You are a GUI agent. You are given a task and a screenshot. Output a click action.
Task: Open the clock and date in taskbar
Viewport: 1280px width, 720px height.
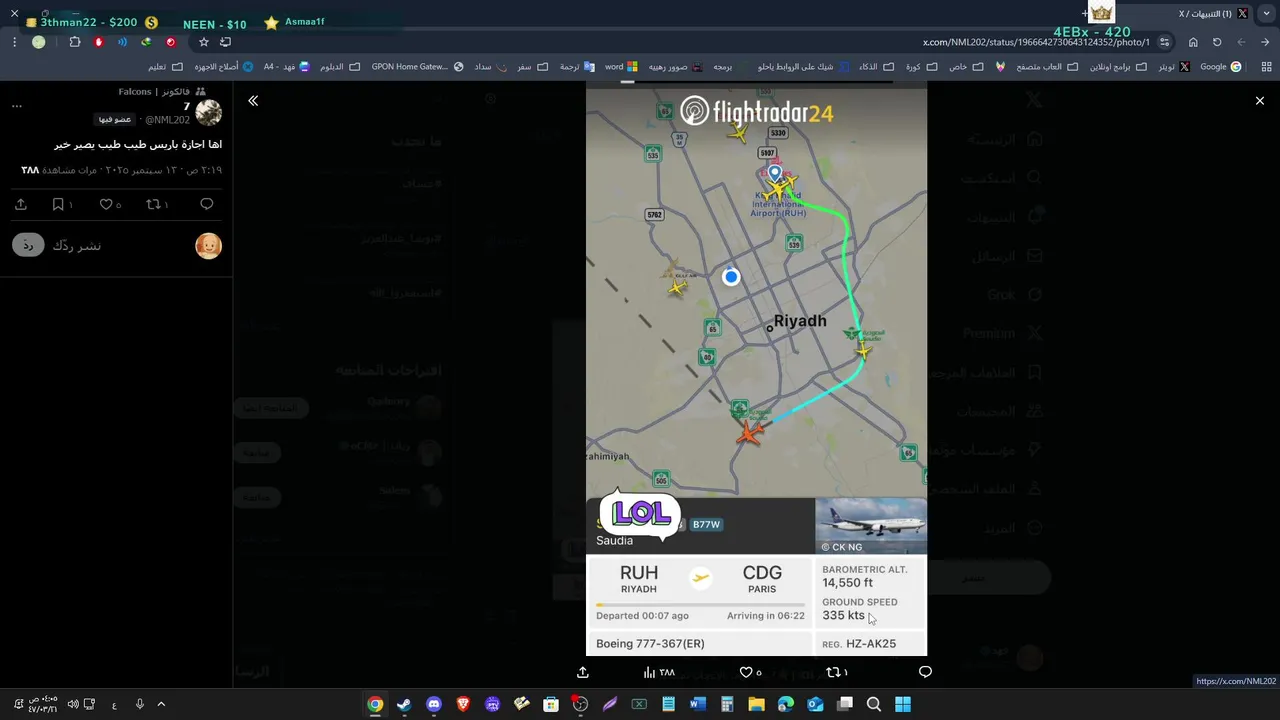(42, 704)
